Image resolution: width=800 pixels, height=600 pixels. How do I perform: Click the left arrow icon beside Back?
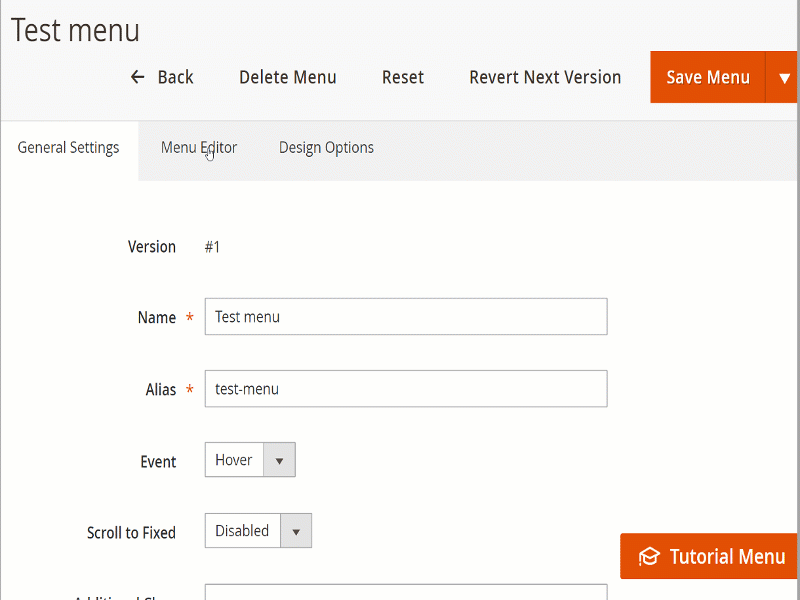tap(138, 77)
